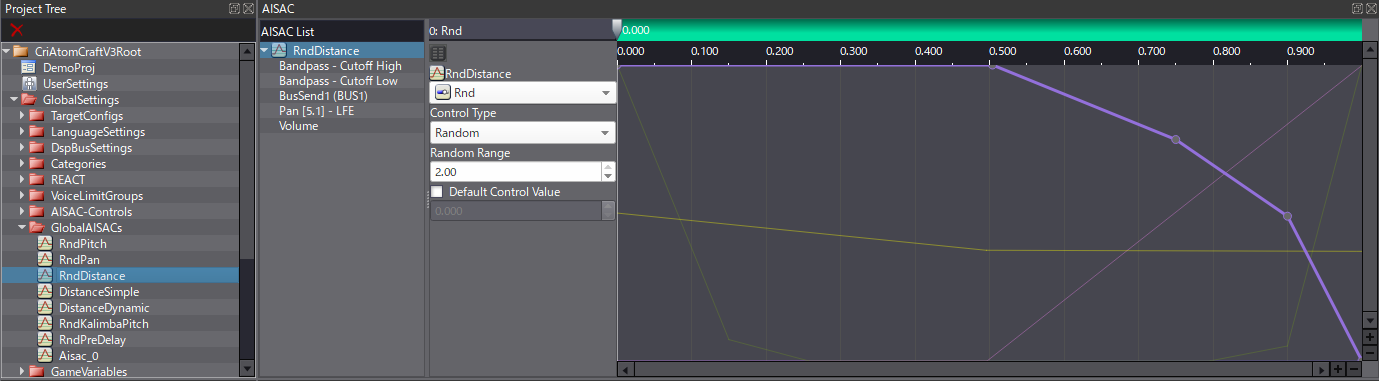
Task: Select Bandpass - Cutoff High graph entry
Action: [340, 66]
